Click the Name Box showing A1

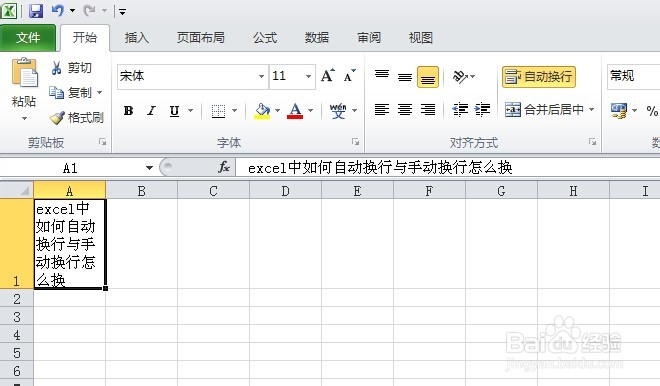(72, 168)
